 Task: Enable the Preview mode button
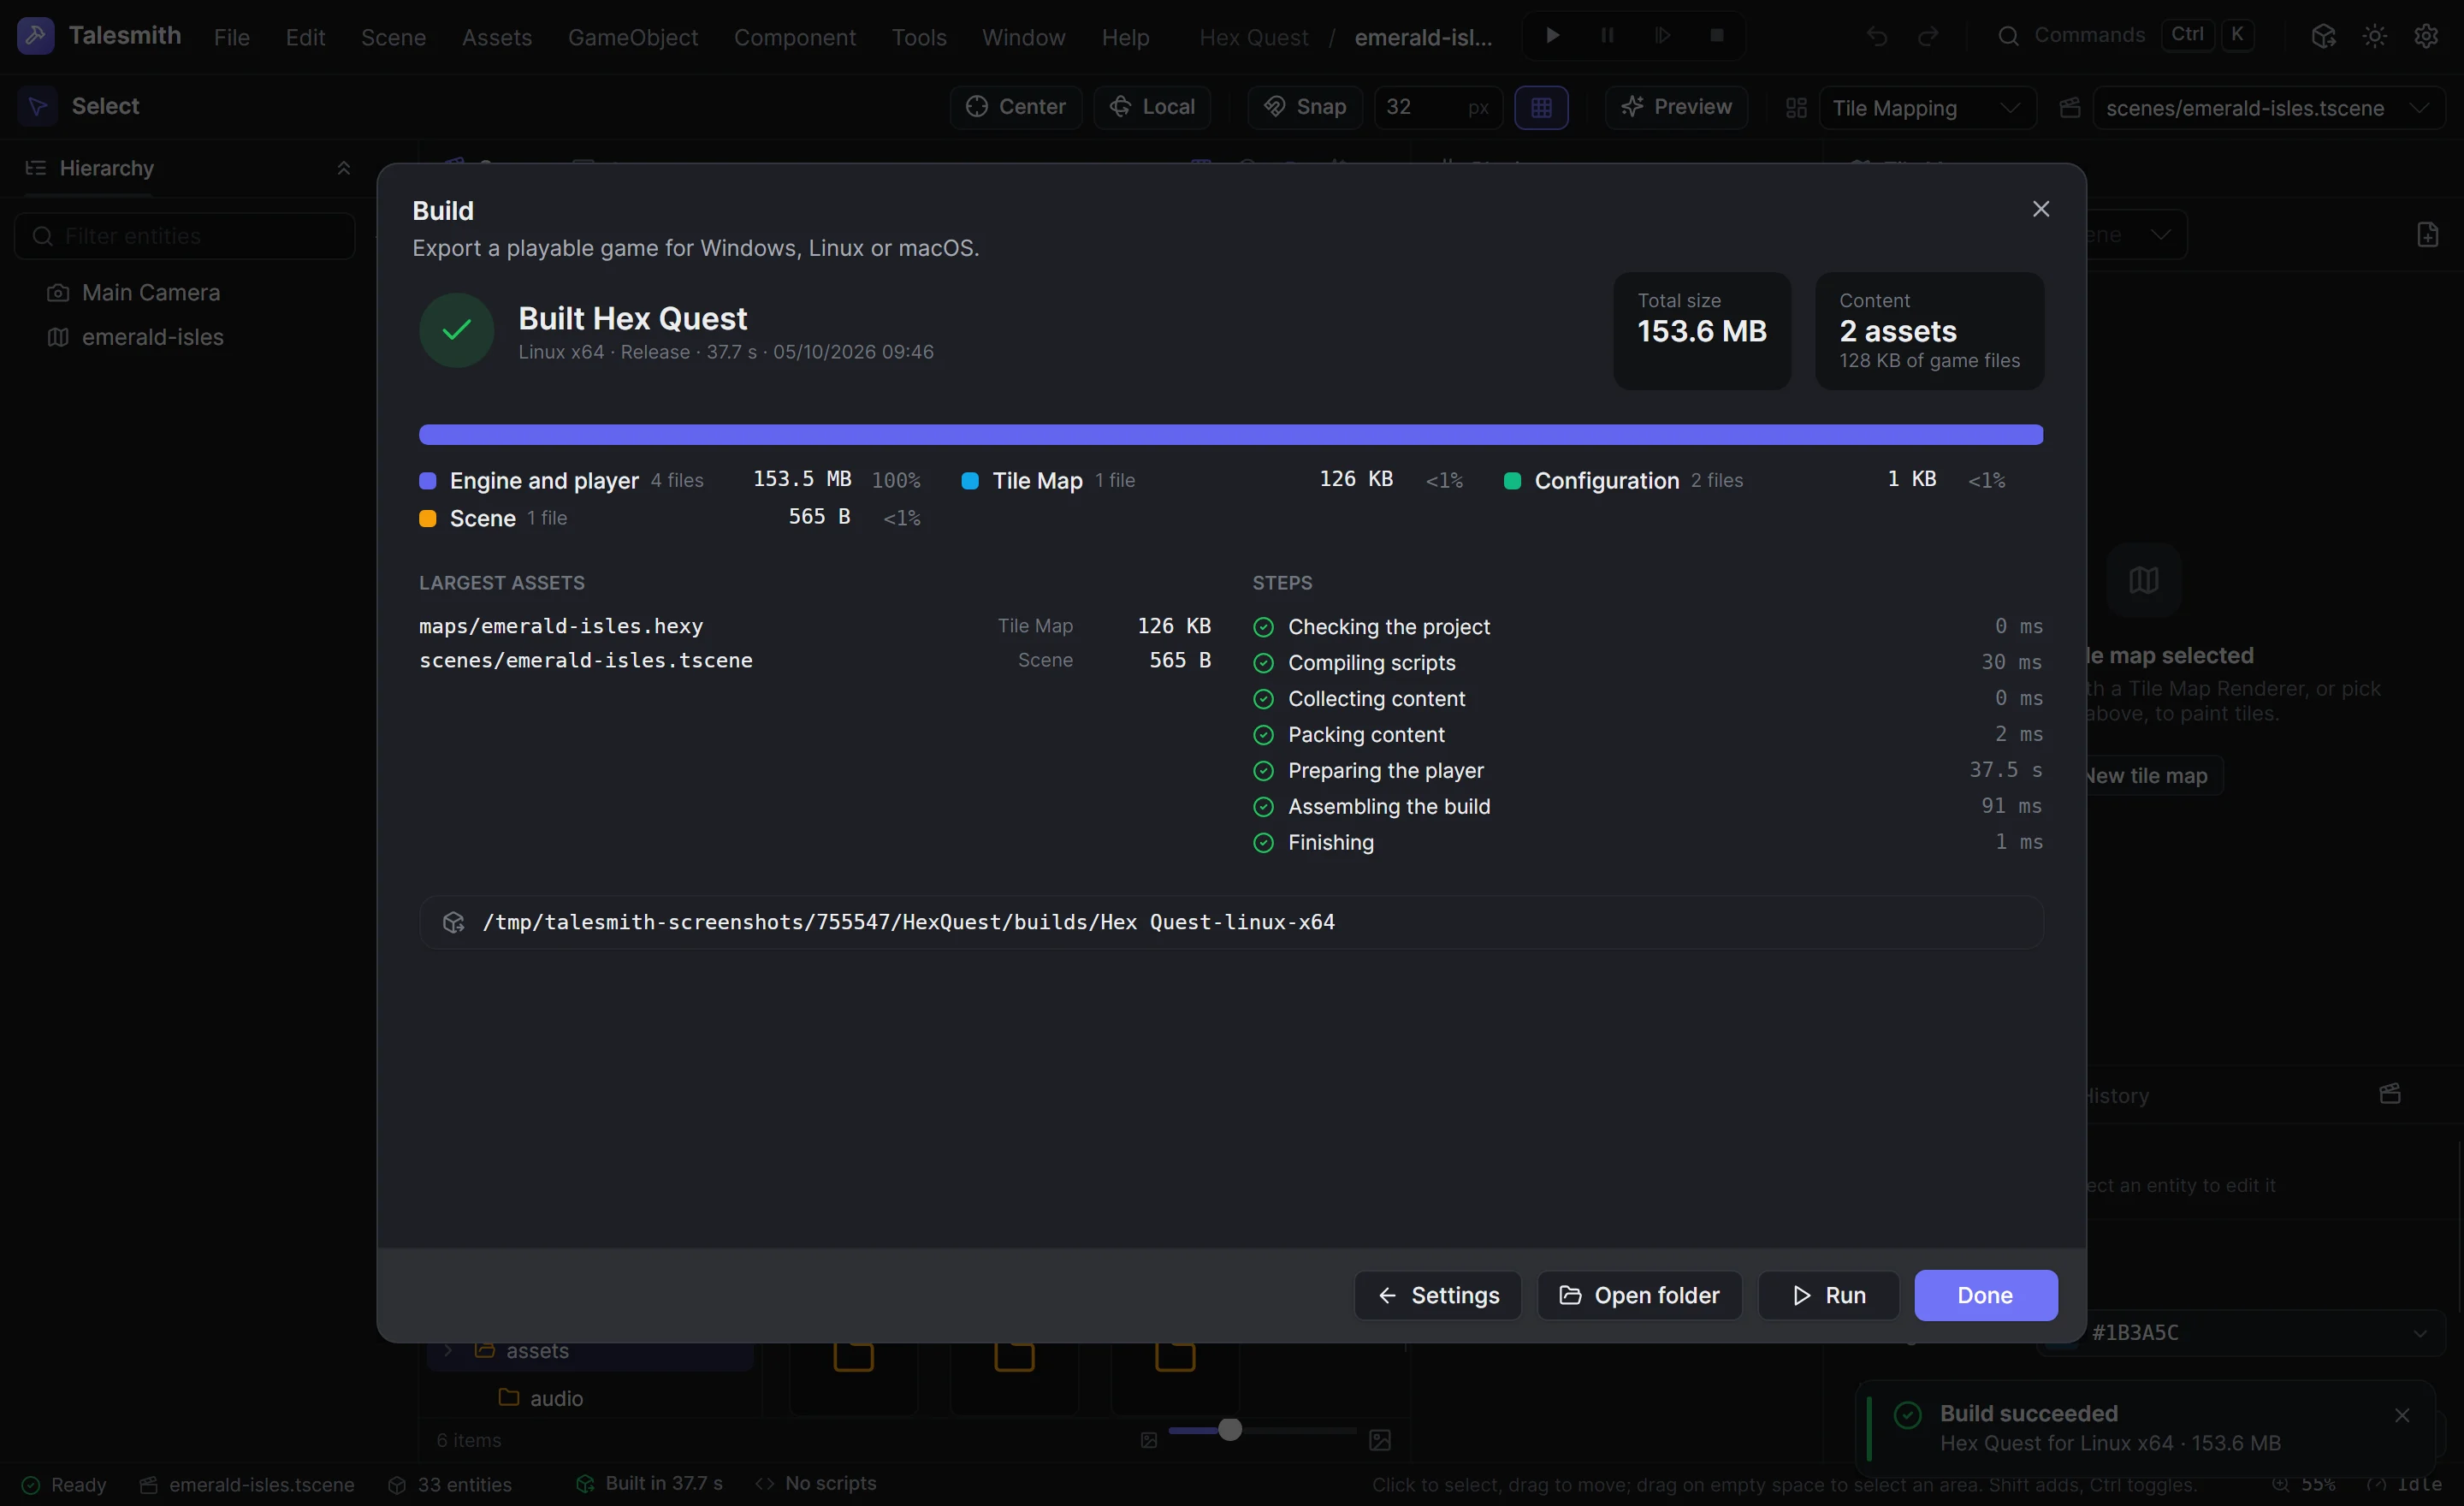click(x=1676, y=107)
